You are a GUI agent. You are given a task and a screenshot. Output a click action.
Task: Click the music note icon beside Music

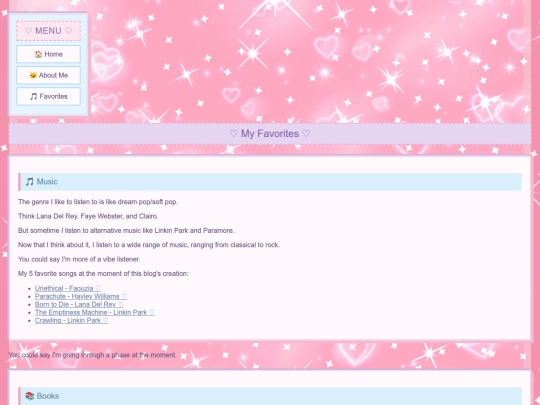30,182
